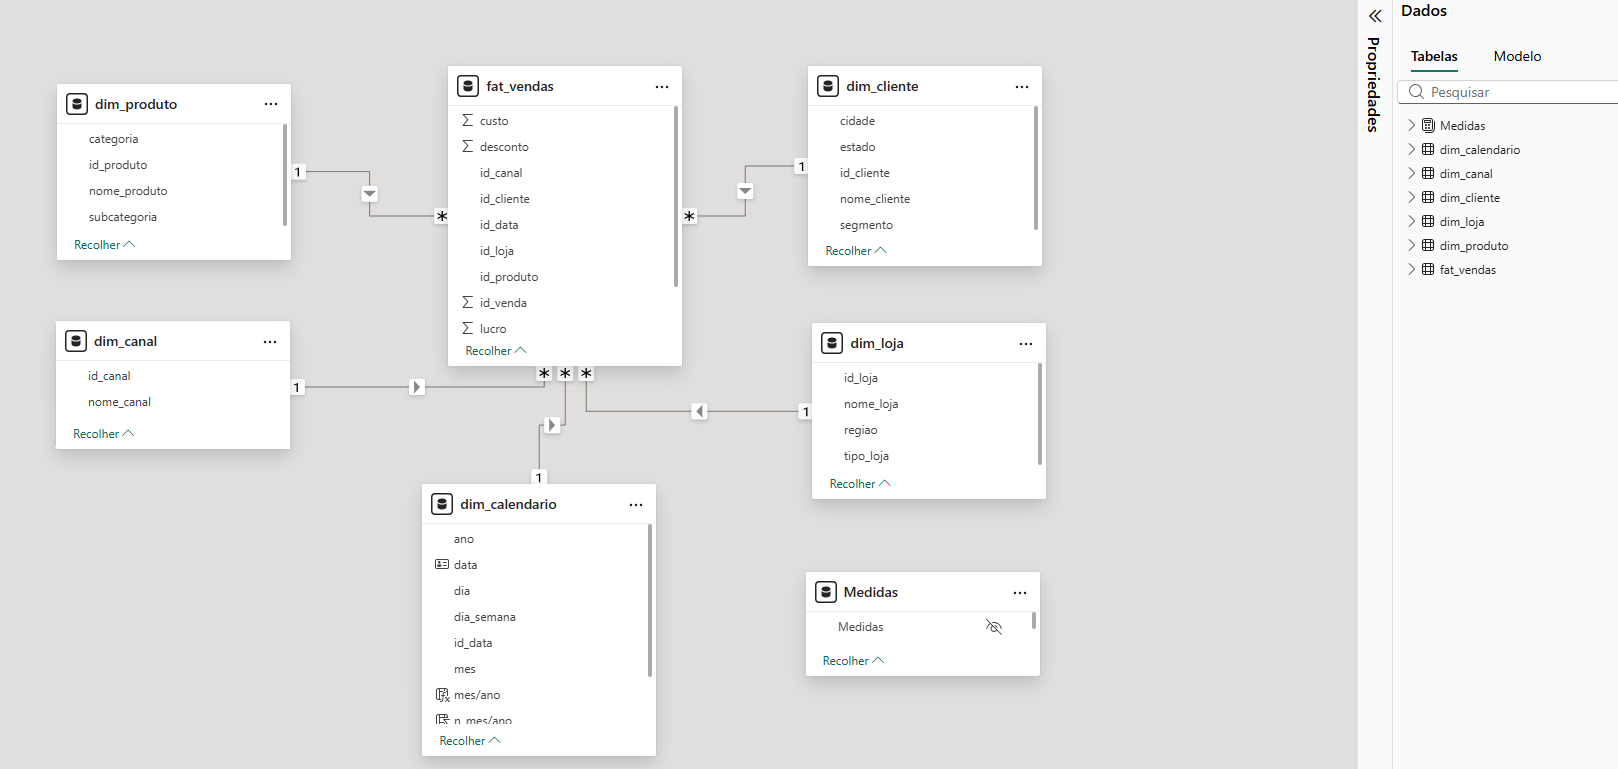Expand fat_vendas in the Dados table list

point(1412,269)
